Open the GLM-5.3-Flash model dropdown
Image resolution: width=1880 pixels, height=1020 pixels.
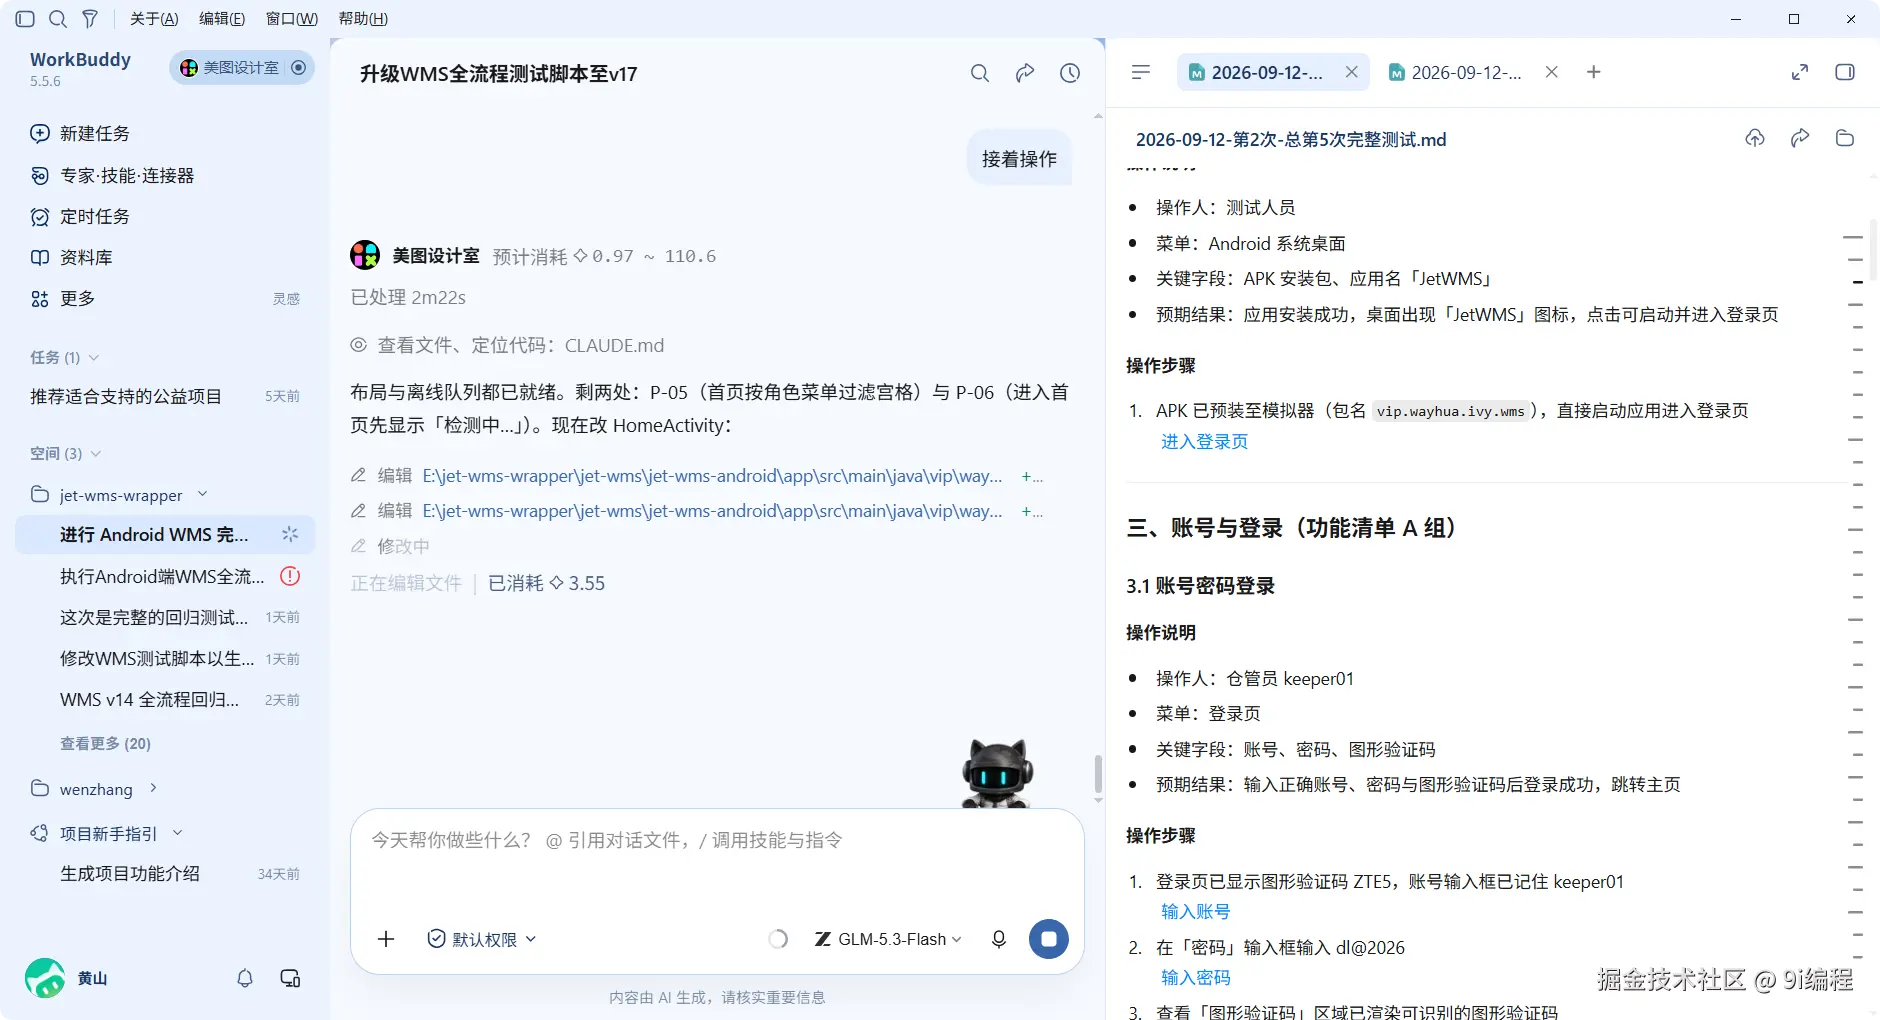tap(888, 939)
